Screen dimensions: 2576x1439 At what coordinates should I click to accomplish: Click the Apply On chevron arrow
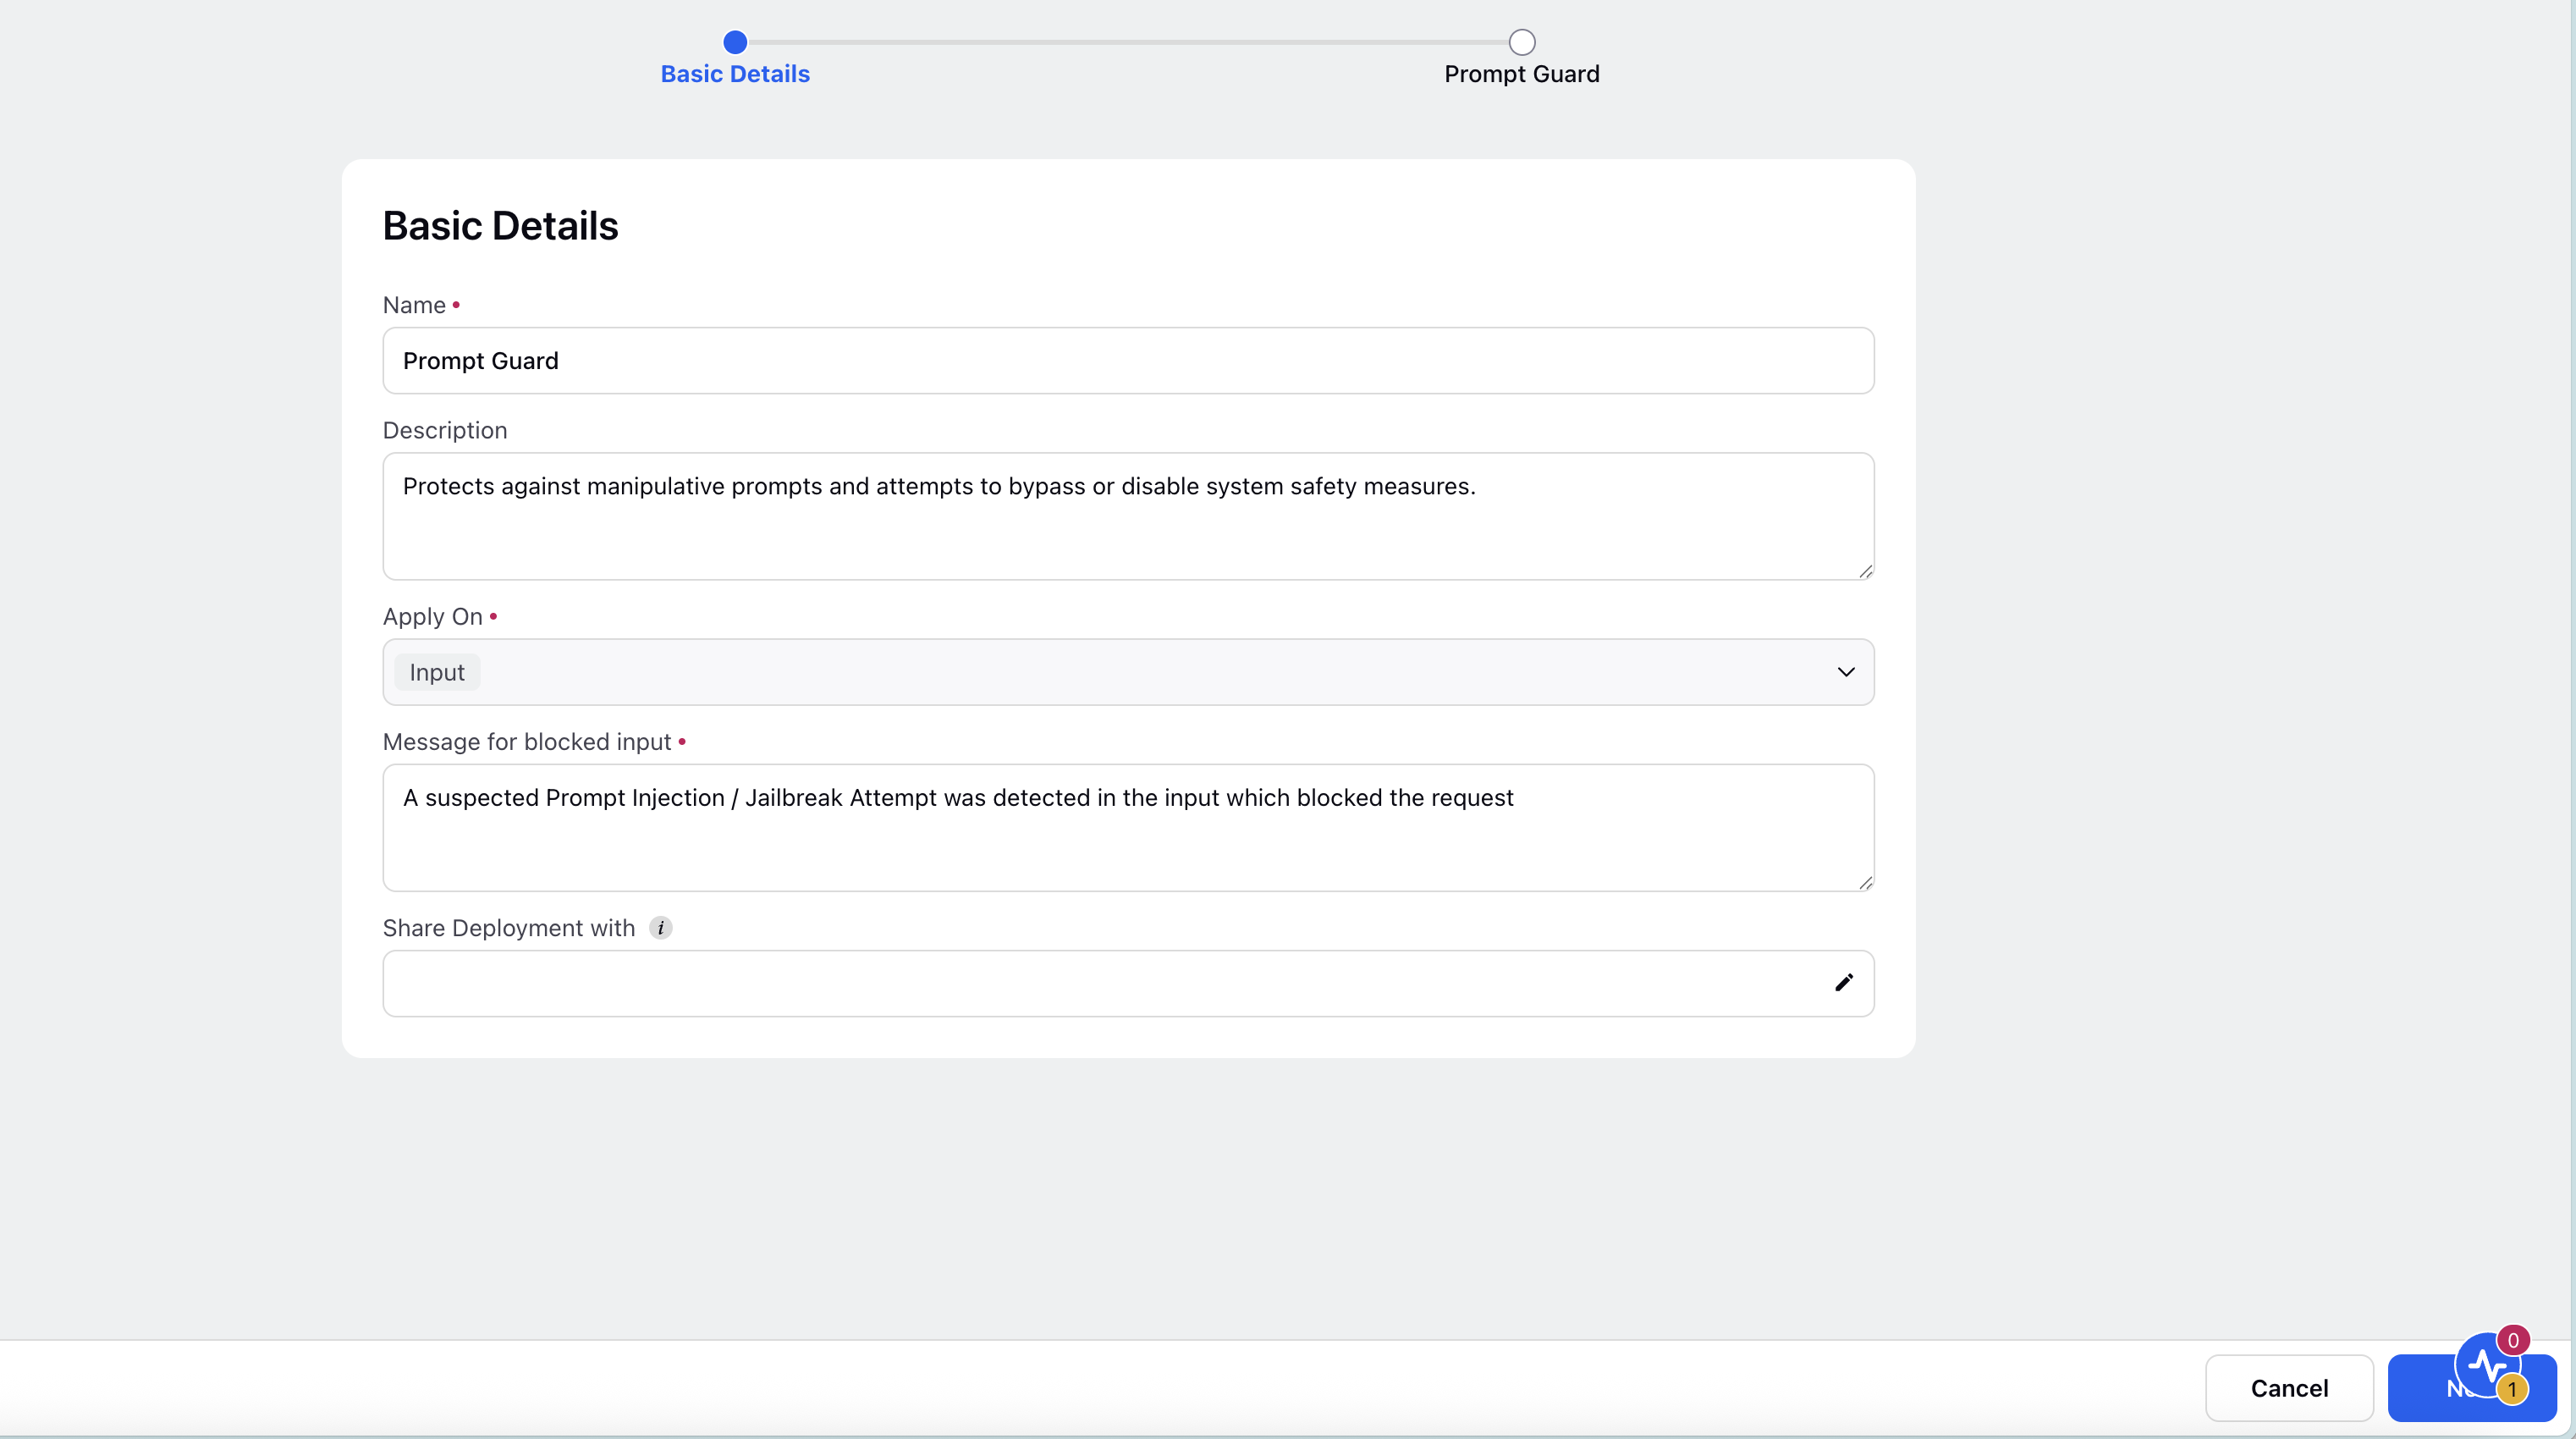coord(1845,672)
